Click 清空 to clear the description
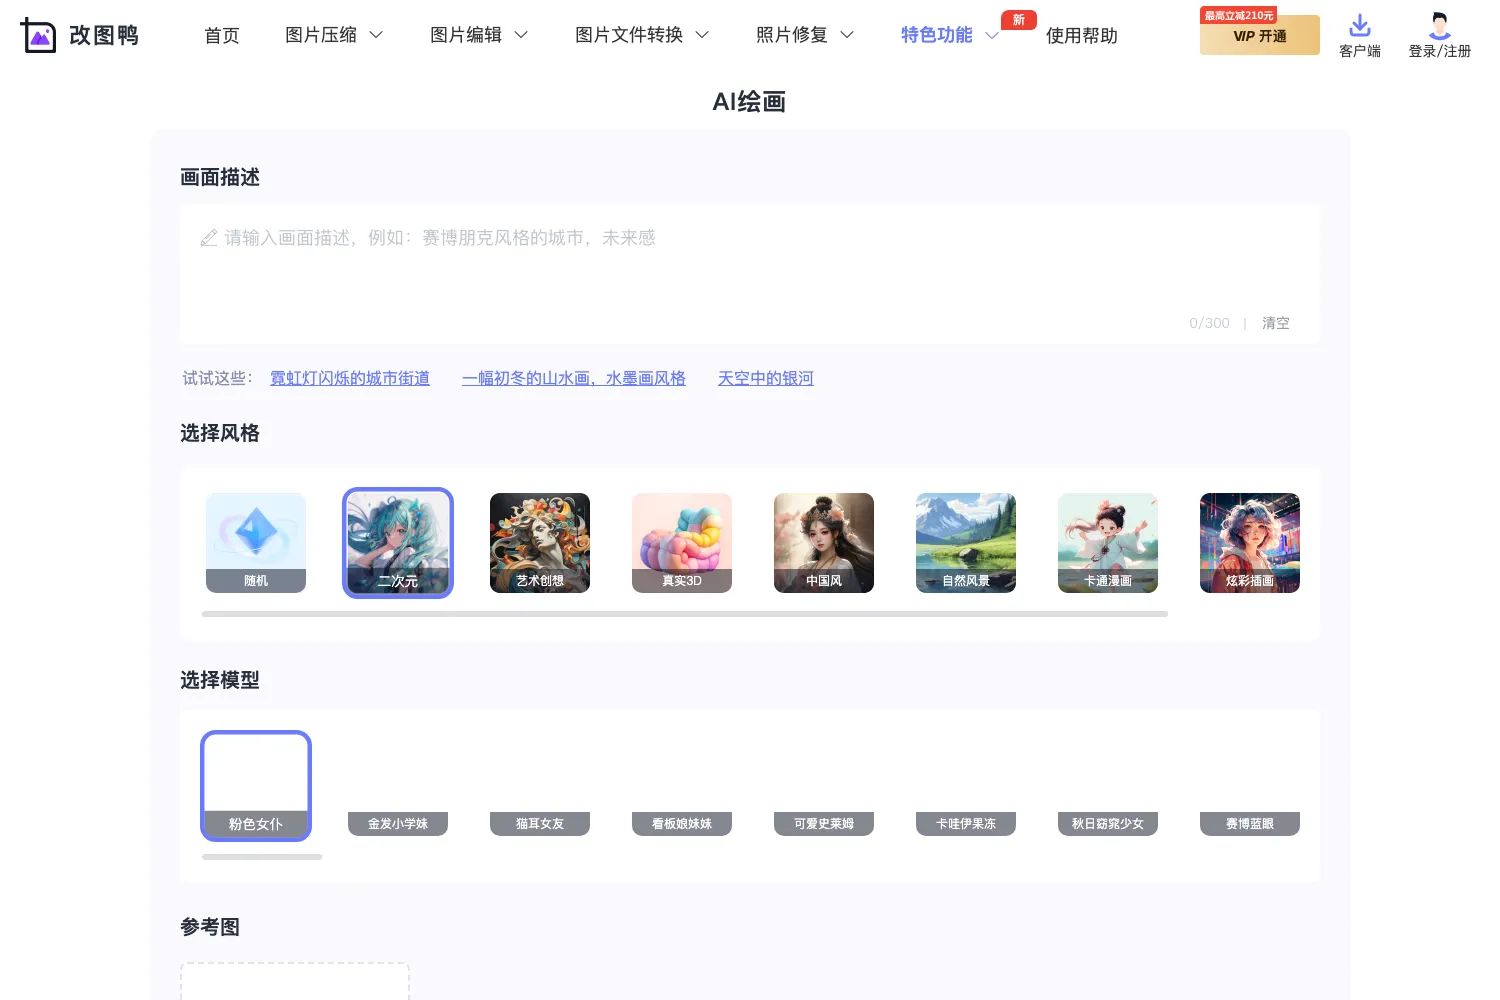Viewport: 1500px width, 1000px height. click(x=1276, y=323)
